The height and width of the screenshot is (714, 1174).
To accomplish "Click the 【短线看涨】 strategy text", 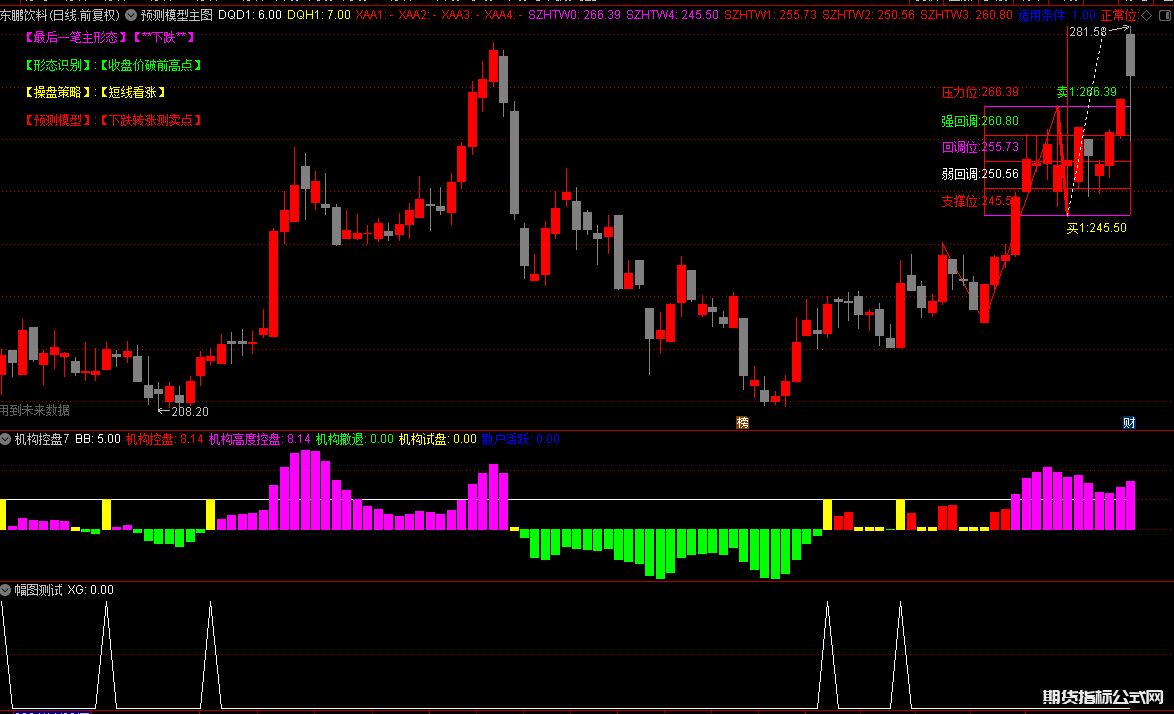I will [x=133, y=93].
